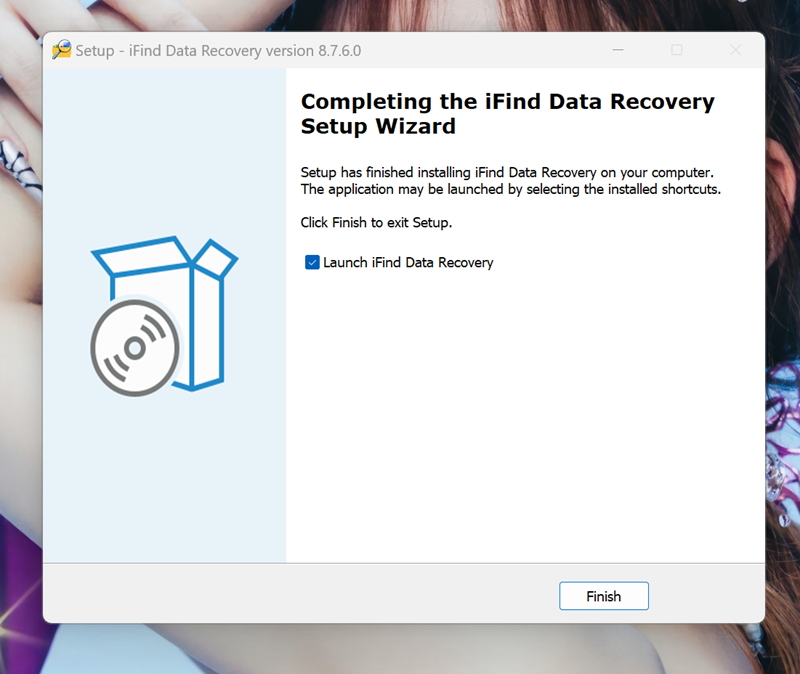Click the desktop wallpaper below the setup window

(x=400, y=650)
